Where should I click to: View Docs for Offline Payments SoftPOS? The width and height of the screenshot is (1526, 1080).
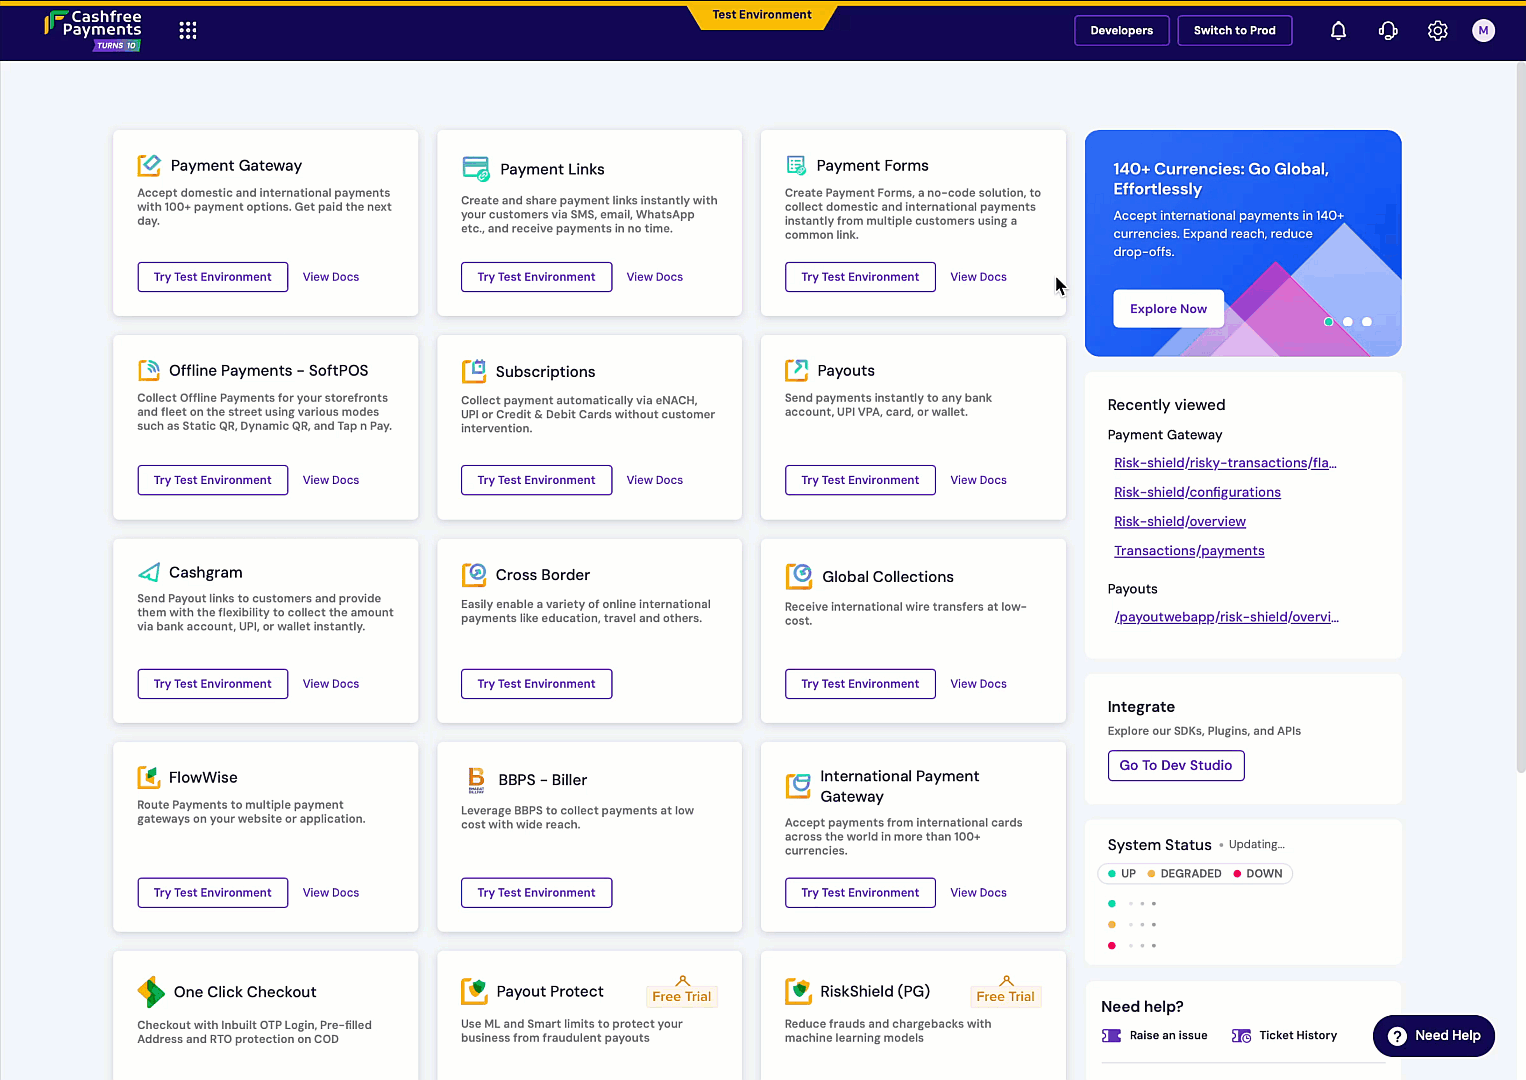tap(331, 480)
